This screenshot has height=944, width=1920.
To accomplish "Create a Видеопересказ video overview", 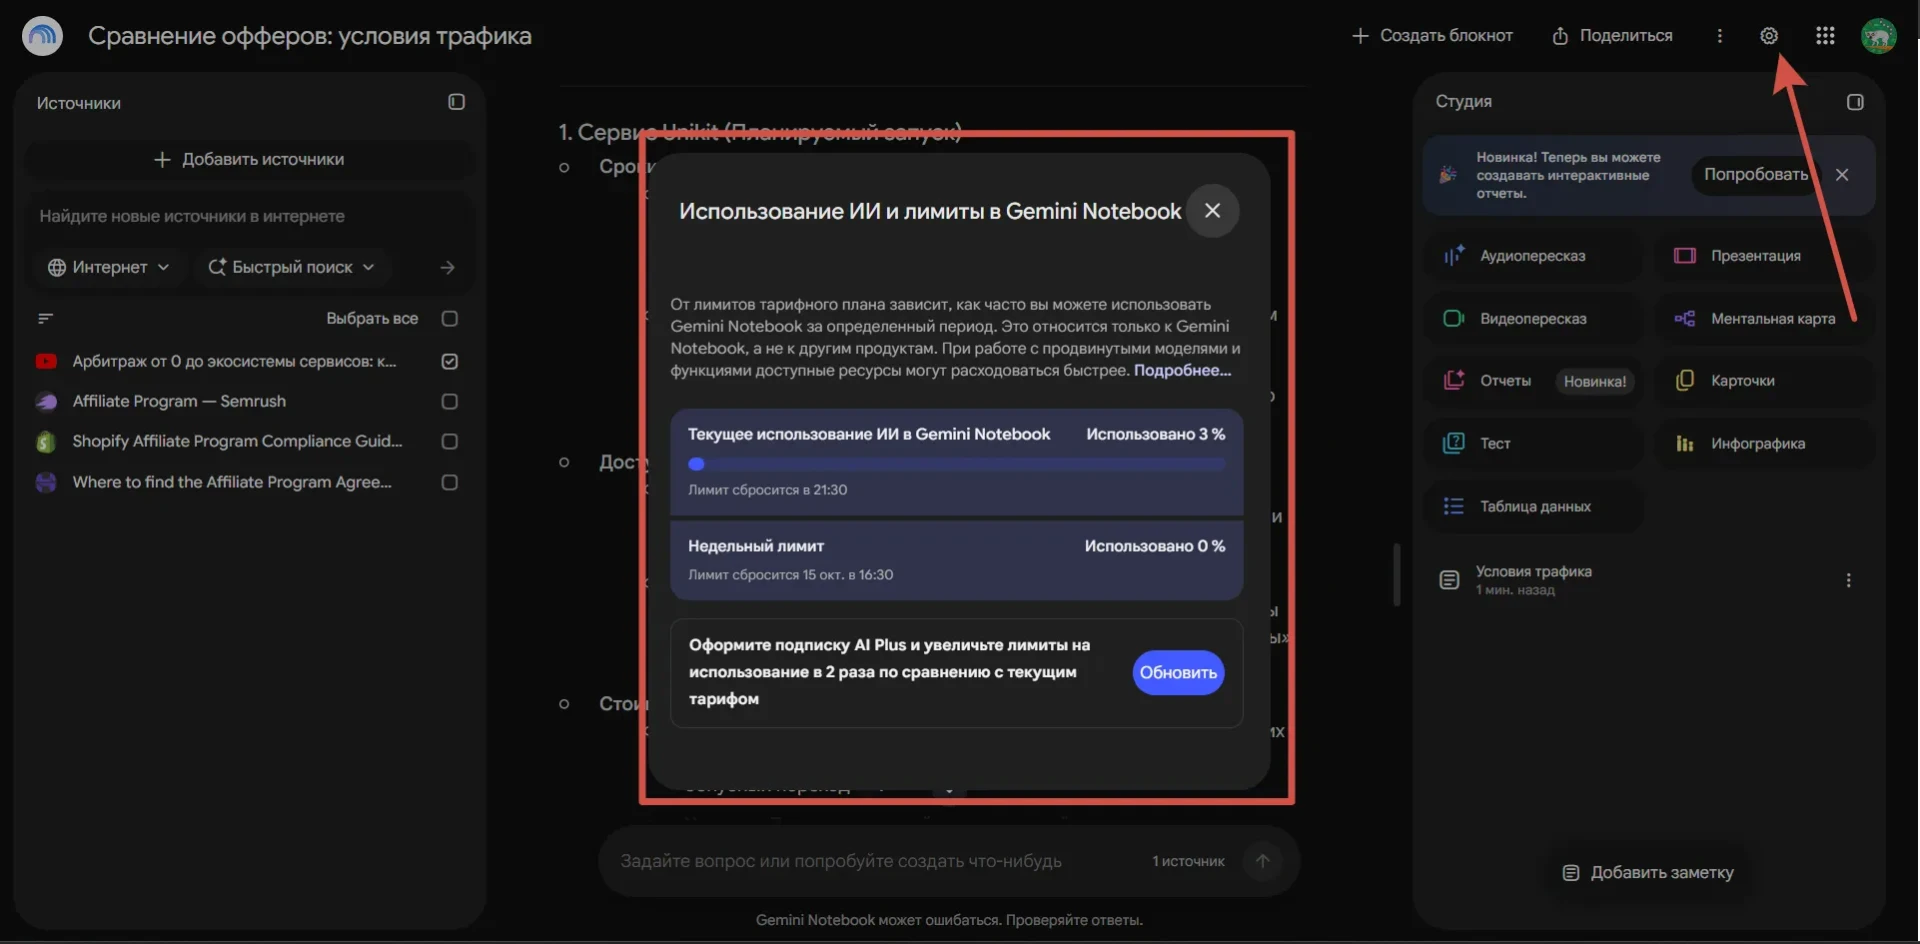I will click(1533, 319).
